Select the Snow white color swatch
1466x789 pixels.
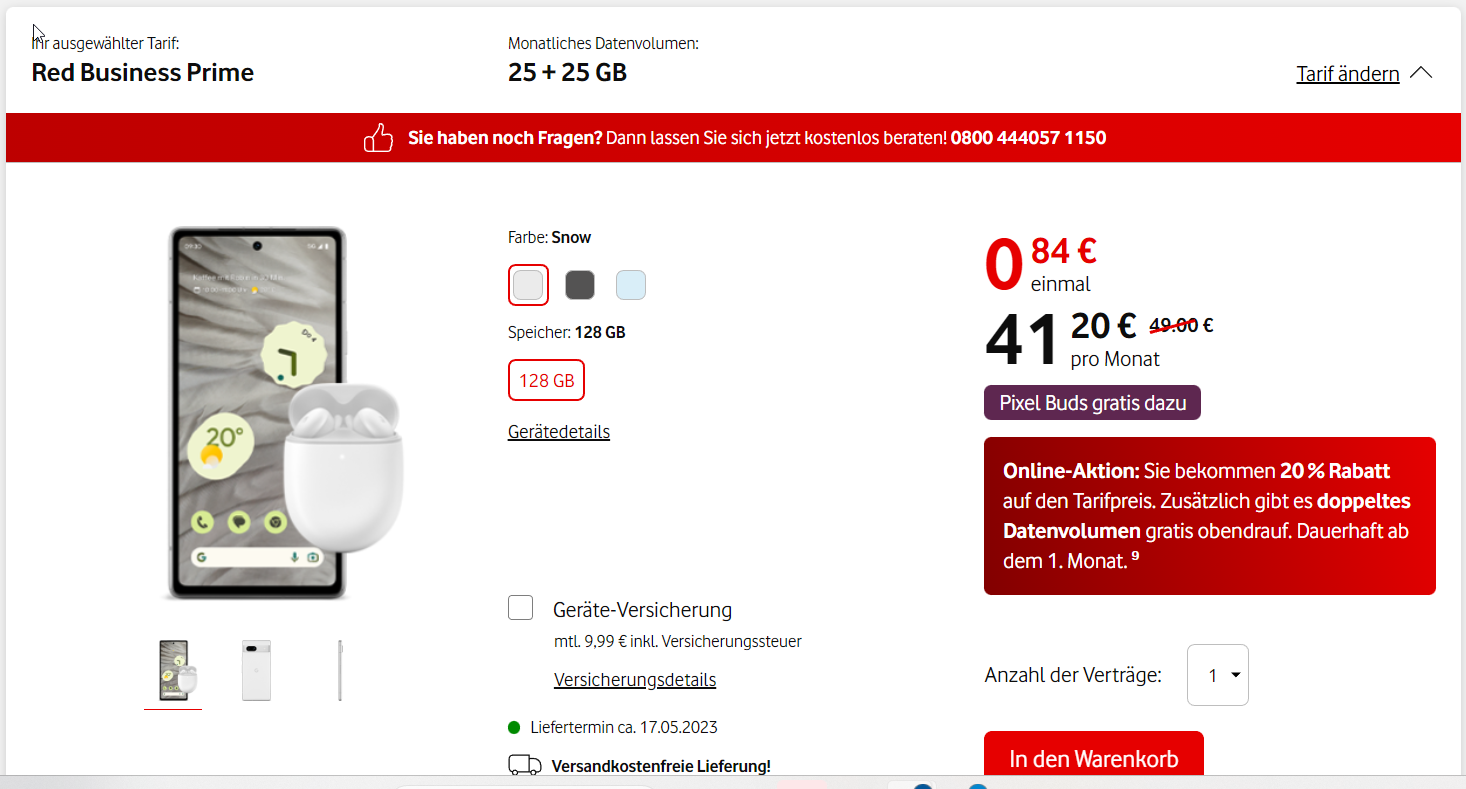(x=528, y=285)
